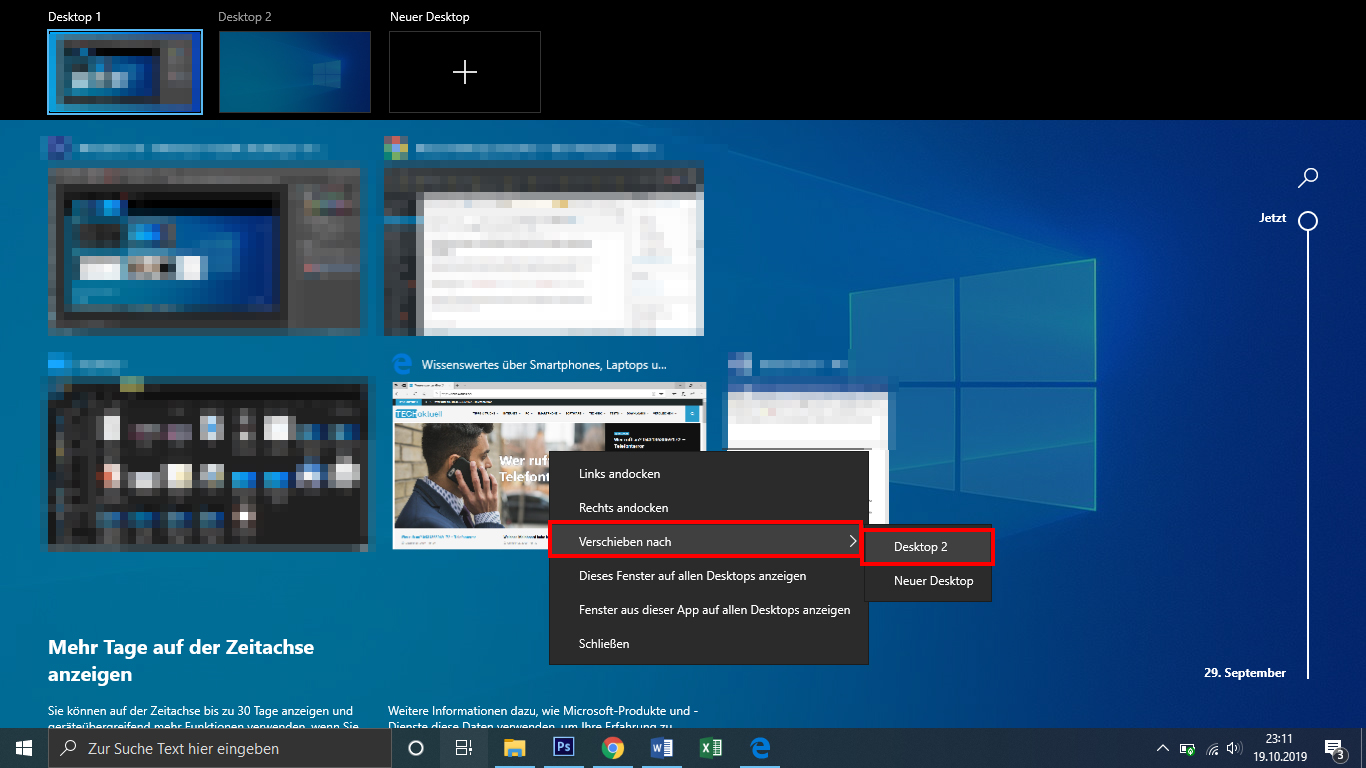Open Google Chrome taskbar icon
This screenshot has width=1366, height=768.
point(612,748)
